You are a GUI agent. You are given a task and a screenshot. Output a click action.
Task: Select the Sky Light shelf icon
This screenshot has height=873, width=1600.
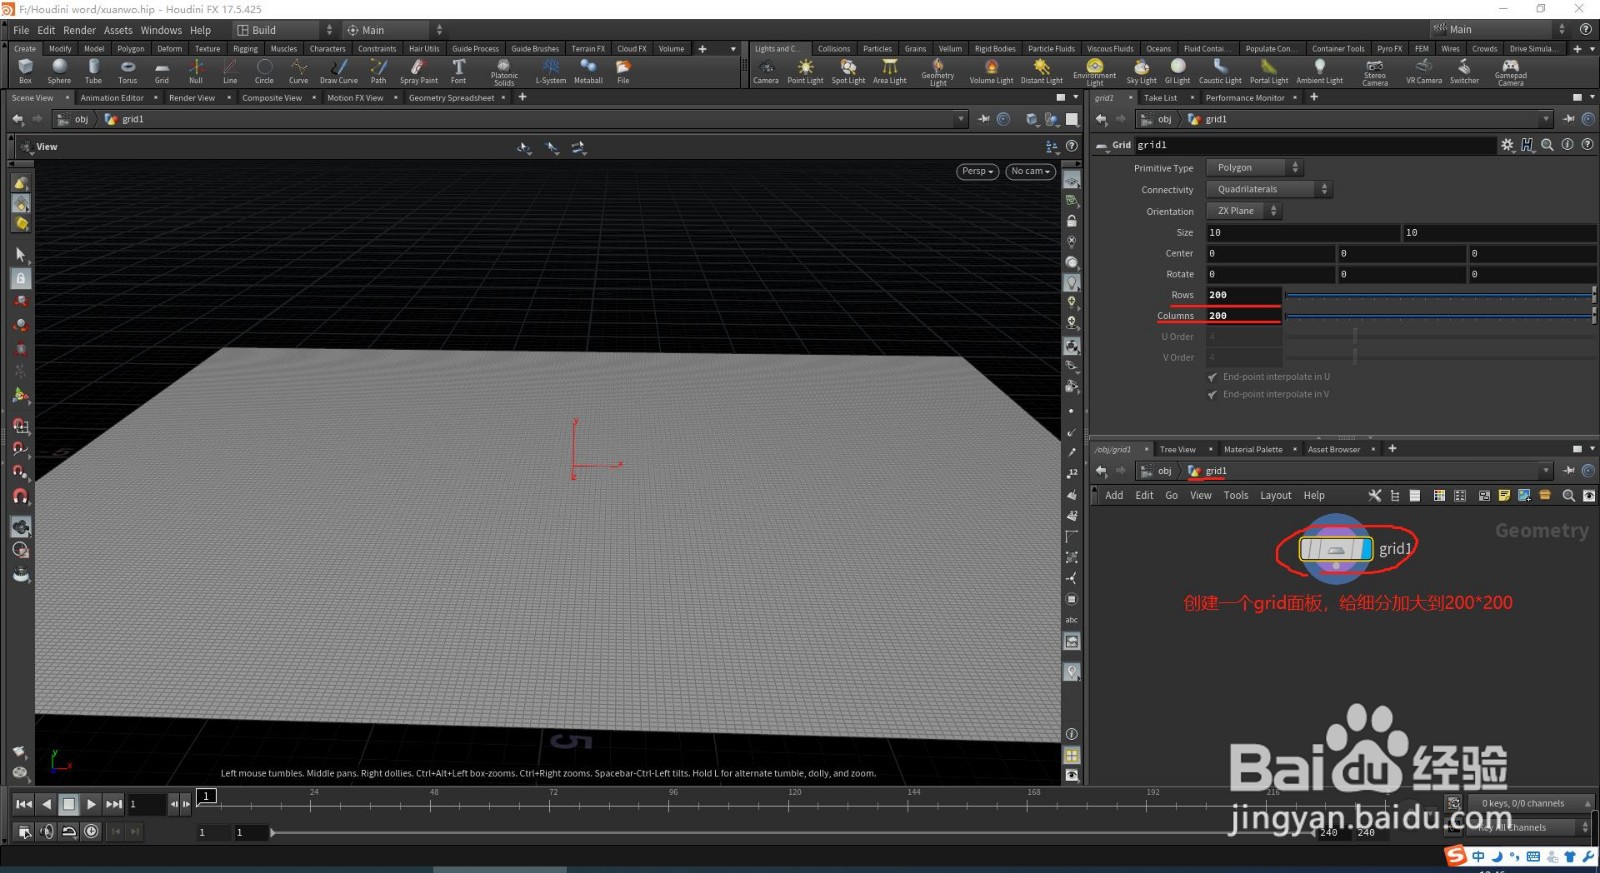tap(1141, 71)
